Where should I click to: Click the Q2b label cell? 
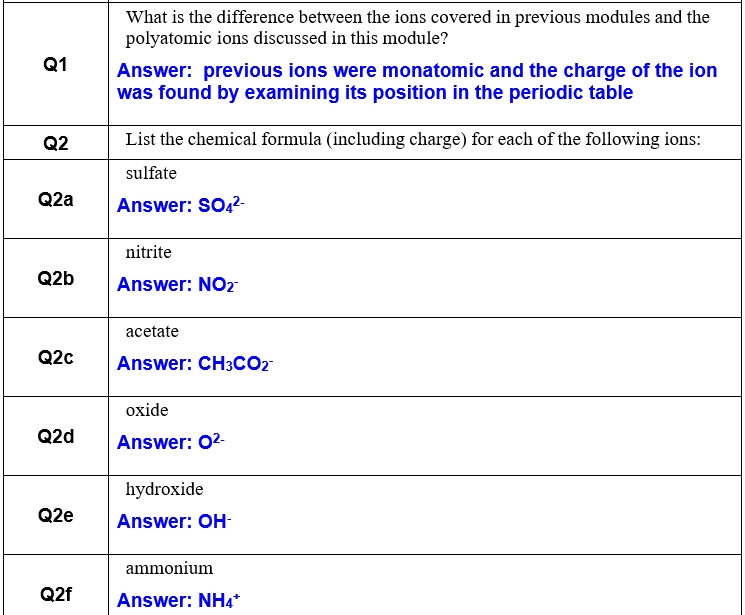tap(56, 278)
